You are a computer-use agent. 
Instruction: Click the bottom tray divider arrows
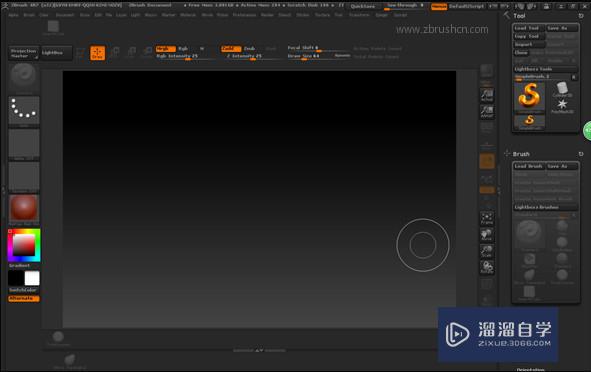pyautogui.click(x=259, y=351)
